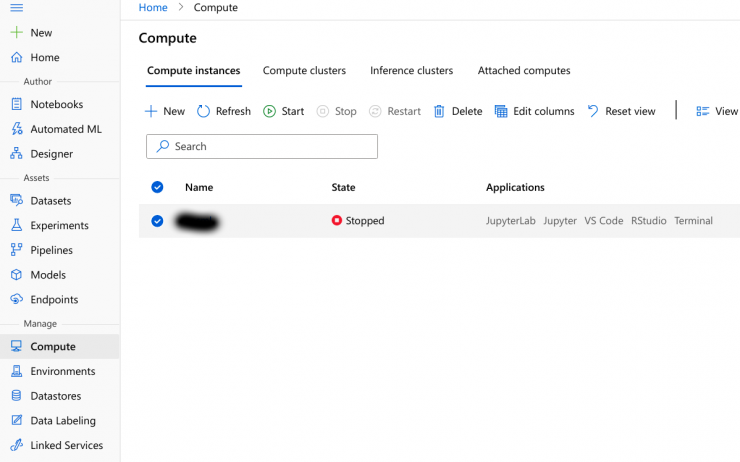740x462 pixels.
Task: Open Data Labeling section
Action: click(62, 421)
